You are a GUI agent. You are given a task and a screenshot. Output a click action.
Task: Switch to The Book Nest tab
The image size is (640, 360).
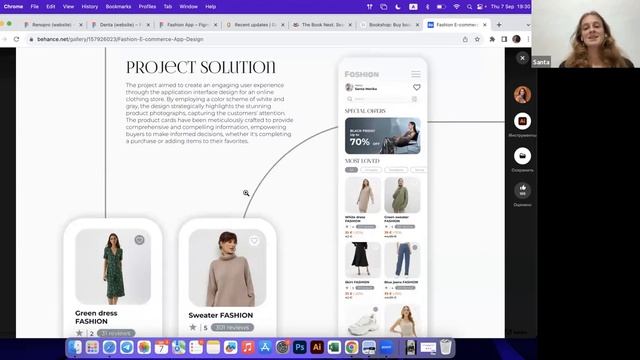click(322, 25)
